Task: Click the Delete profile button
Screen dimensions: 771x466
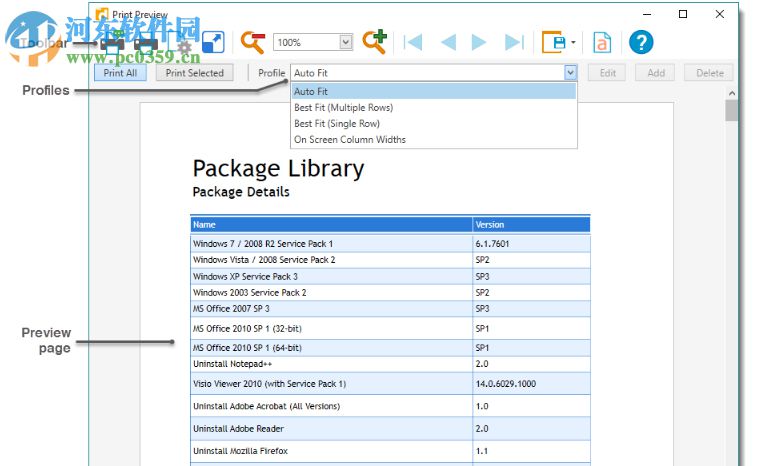Action: (x=710, y=73)
